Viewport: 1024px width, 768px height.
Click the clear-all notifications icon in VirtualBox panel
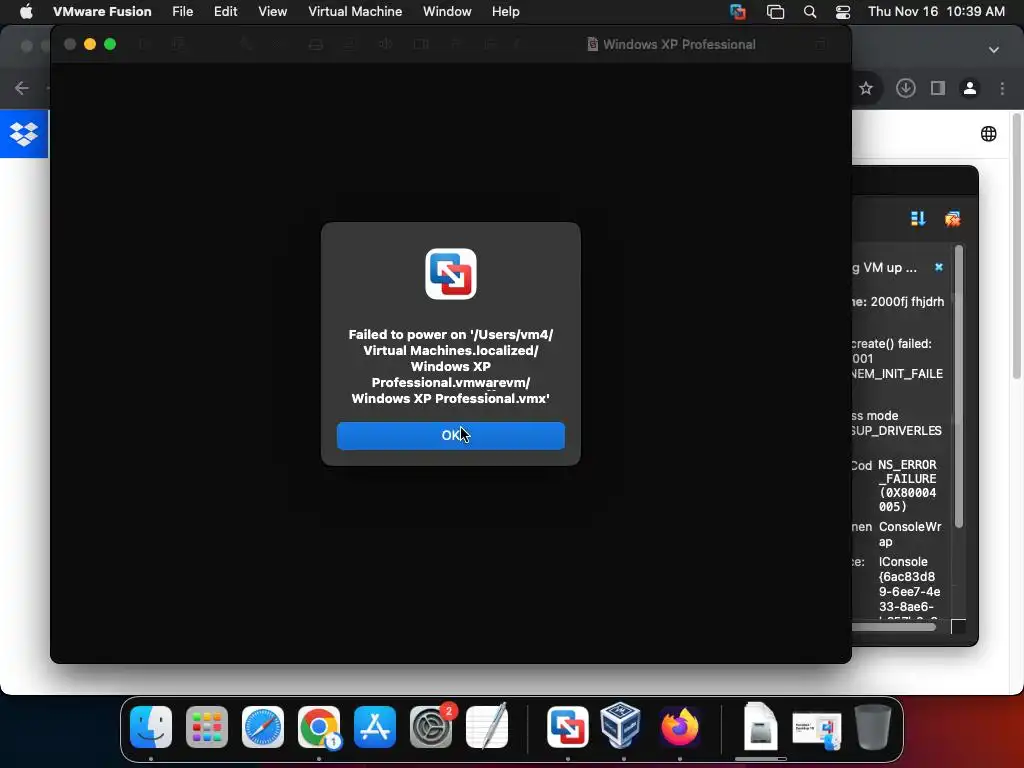952,219
